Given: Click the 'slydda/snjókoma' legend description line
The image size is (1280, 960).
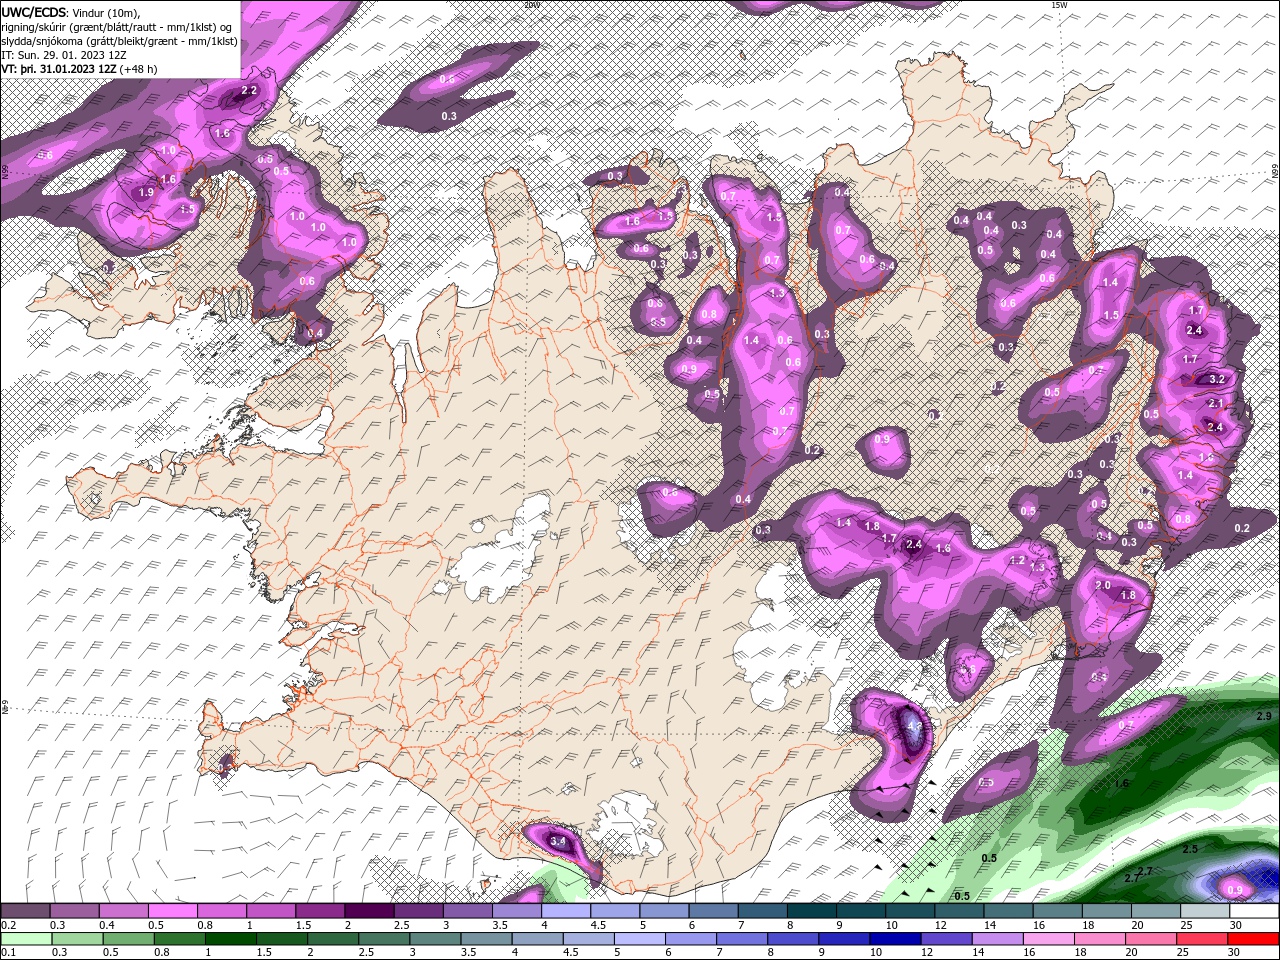Looking at the screenshot, I should click(119, 41).
